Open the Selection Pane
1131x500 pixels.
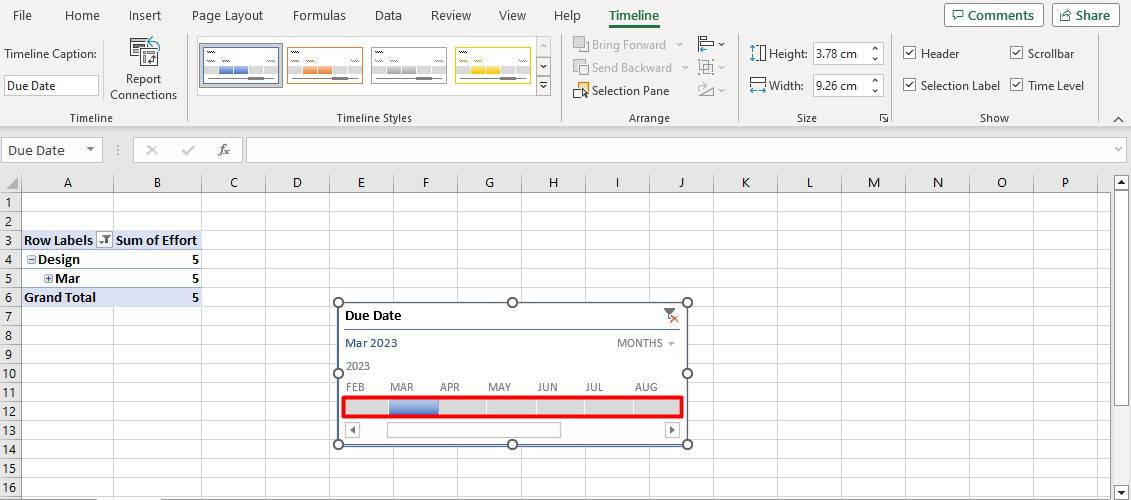click(621, 91)
